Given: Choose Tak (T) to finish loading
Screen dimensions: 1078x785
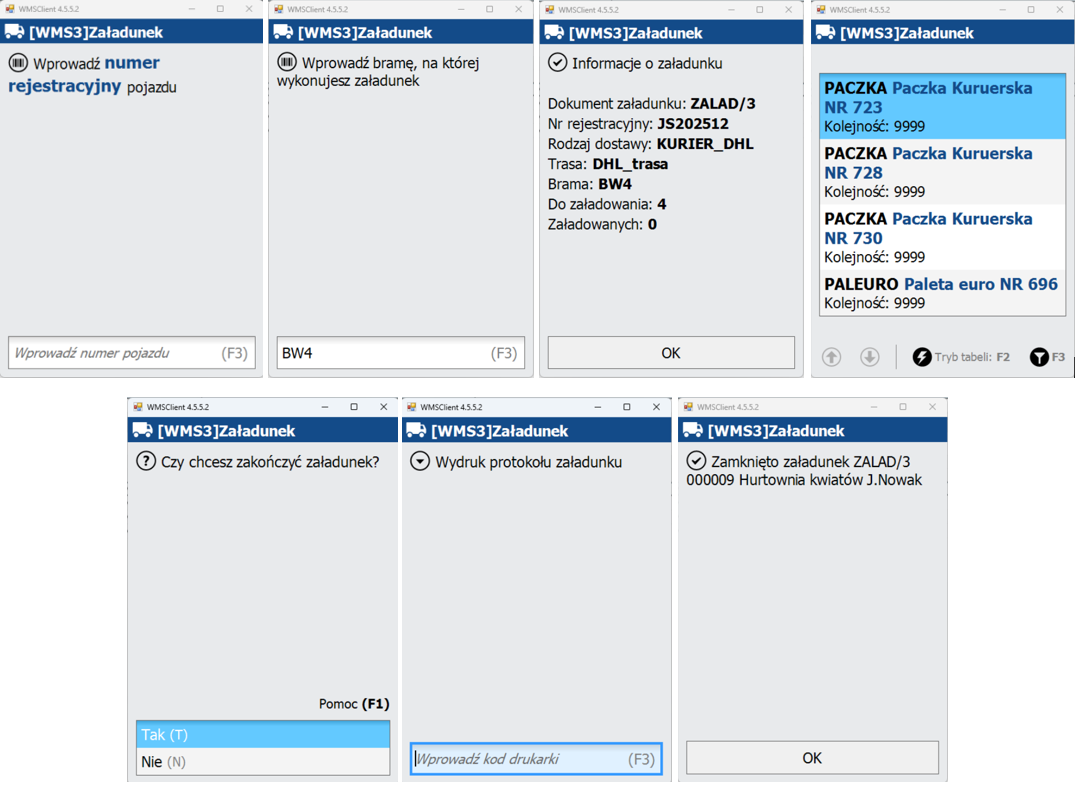Looking at the screenshot, I should tap(263, 735).
